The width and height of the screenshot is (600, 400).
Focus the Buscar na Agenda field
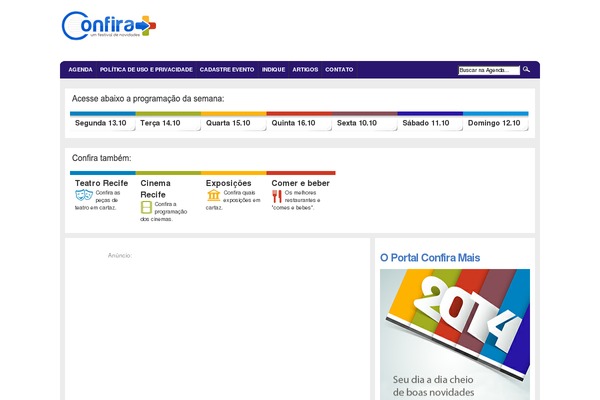point(489,70)
